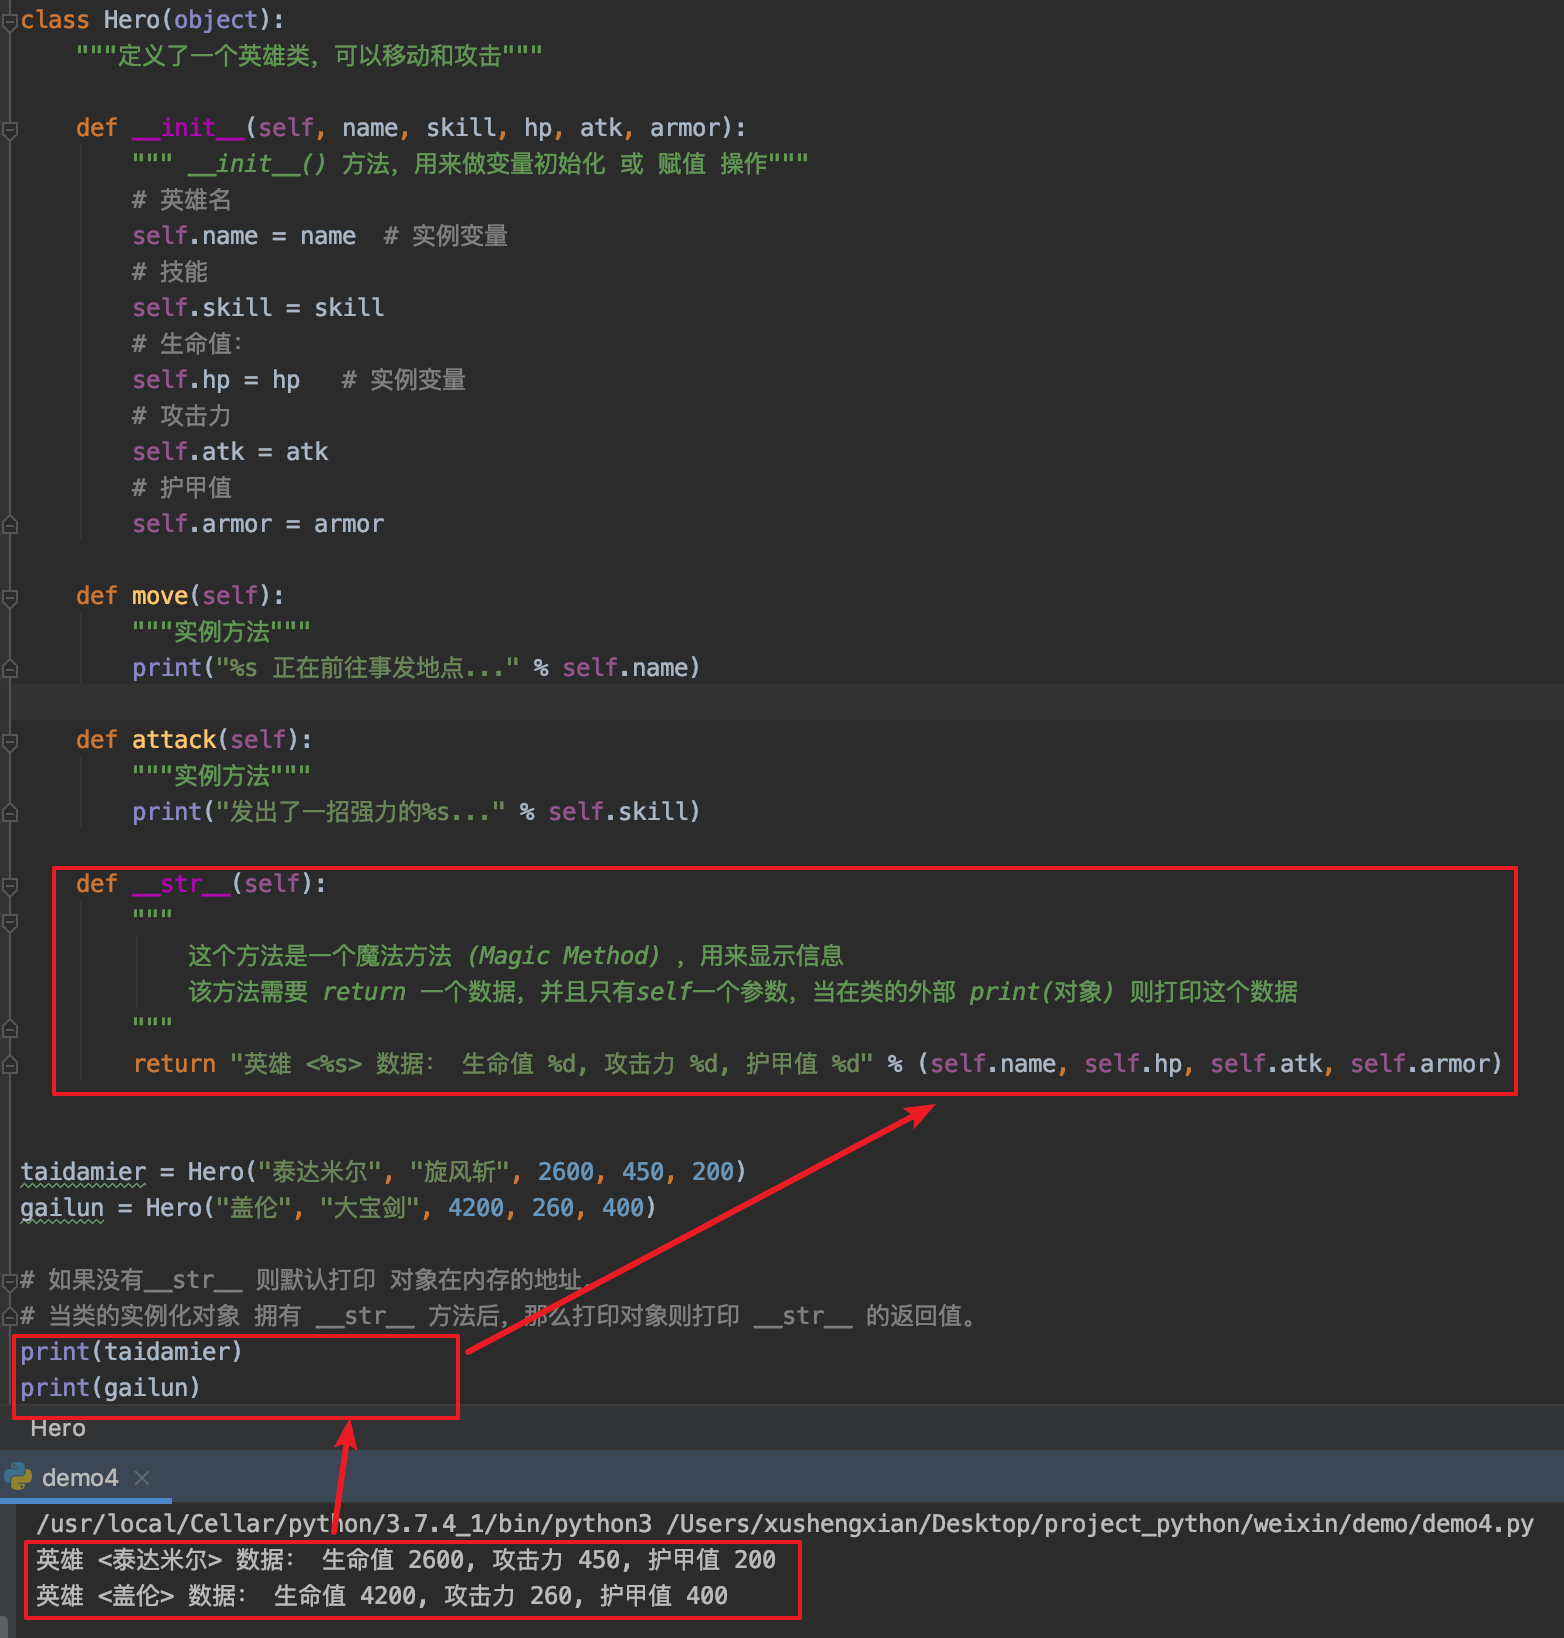
Task: Click the 'self.name = name' line
Action: (244, 236)
